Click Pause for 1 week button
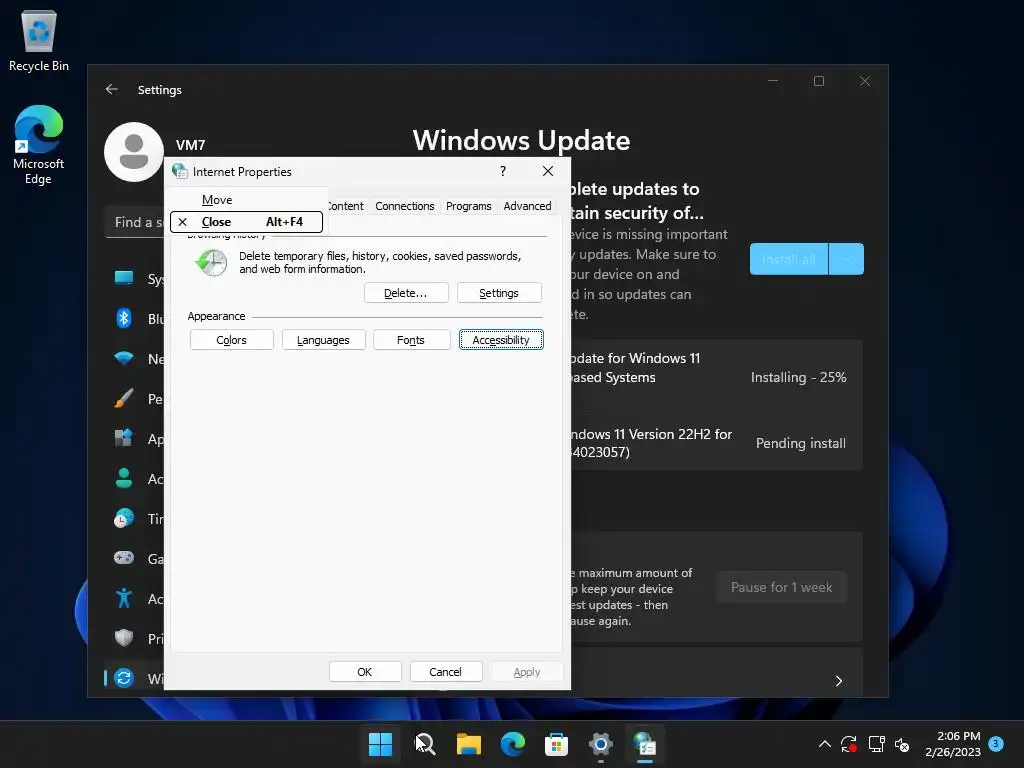 point(782,587)
